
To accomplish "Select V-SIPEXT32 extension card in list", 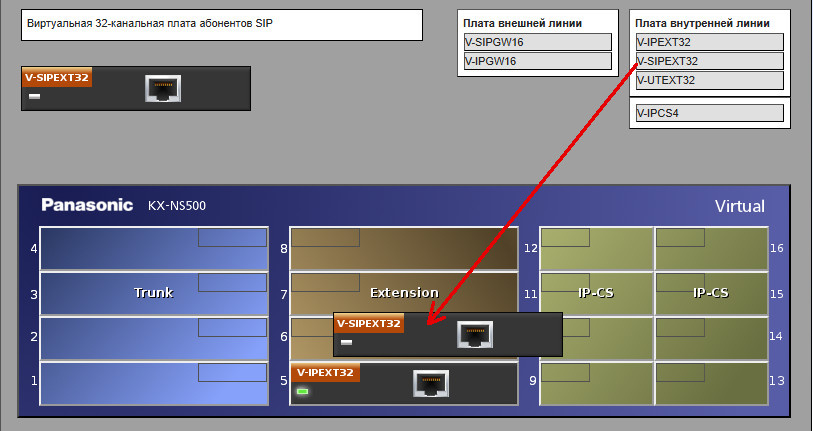I will coord(709,61).
